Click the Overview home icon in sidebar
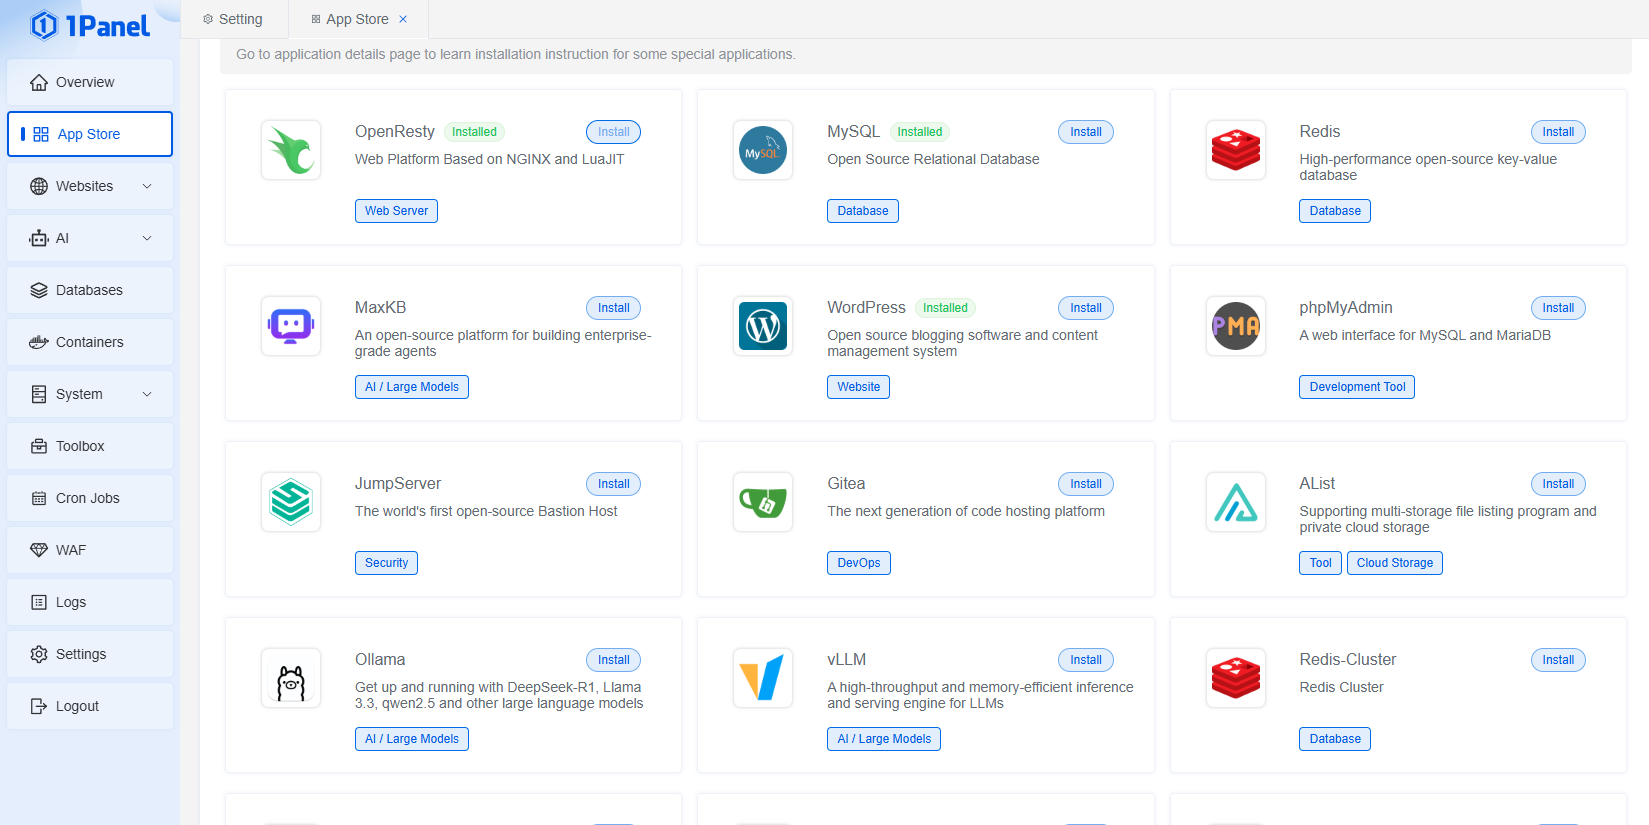This screenshot has width=1649, height=825. tap(39, 82)
